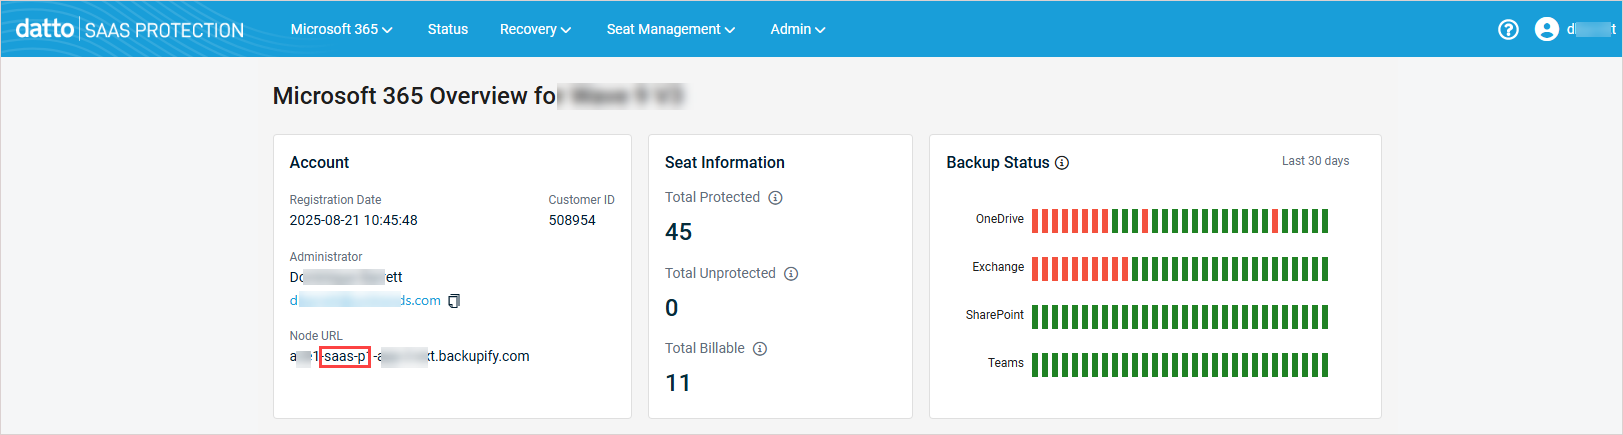Click the Node URL text

(409, 356)
